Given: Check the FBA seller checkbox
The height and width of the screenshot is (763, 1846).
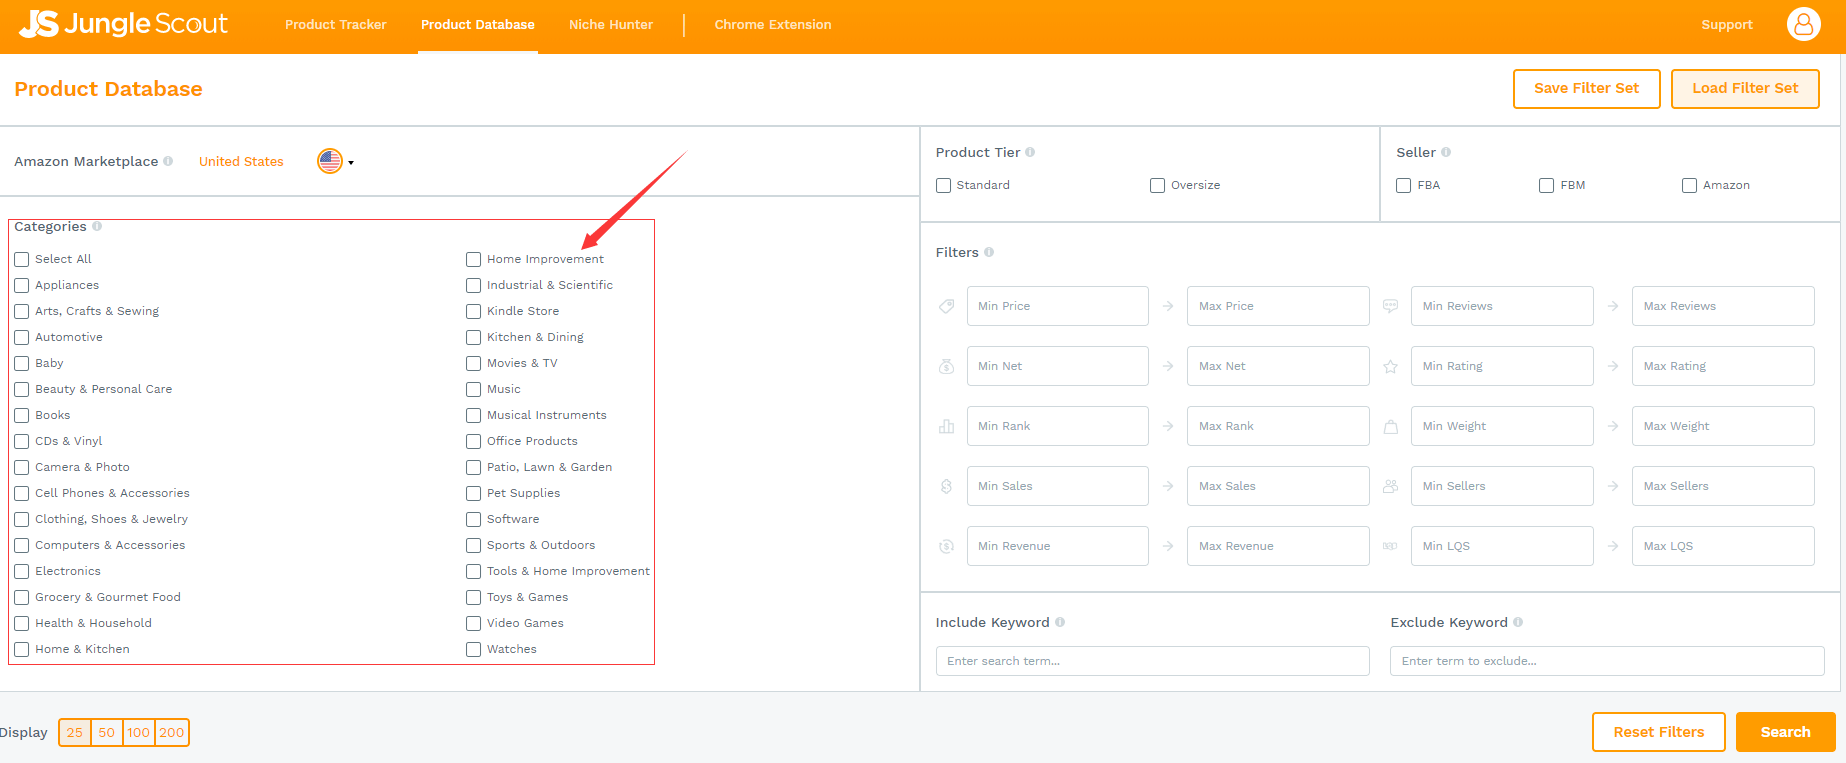Looking at the screenshot, I should pyautogui.click(x=1404, y=185).
